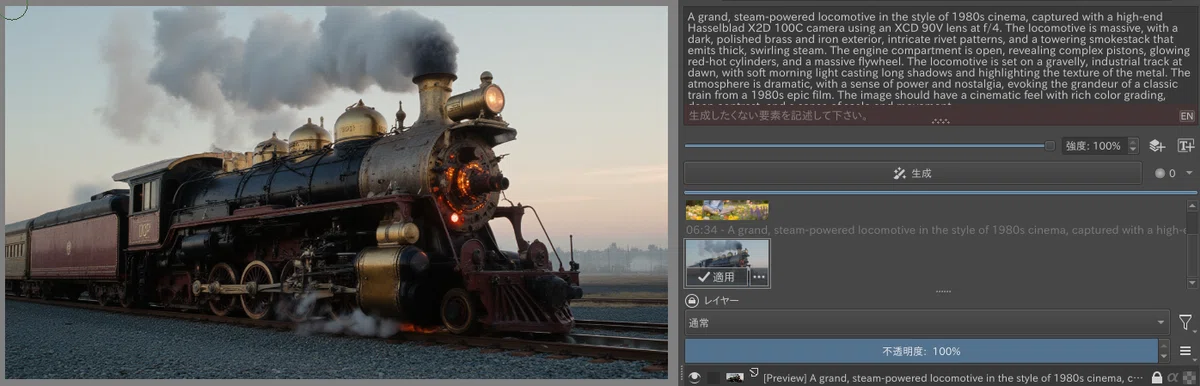Open the layer filter funnel icon
Viewport: 1200px width, 386px height.
(x=1186, y=323)
